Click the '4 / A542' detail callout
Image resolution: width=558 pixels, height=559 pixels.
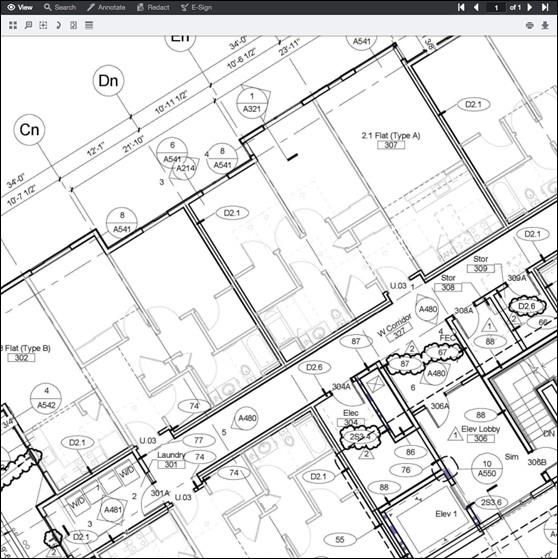pos(46,399)
